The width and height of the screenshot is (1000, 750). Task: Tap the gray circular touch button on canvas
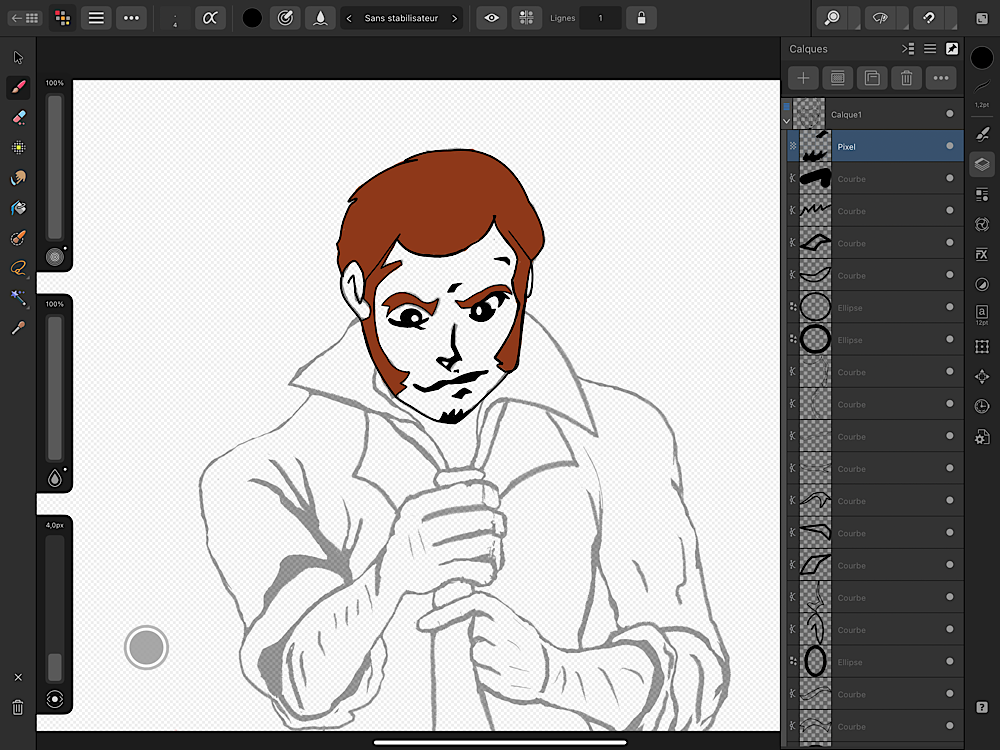pos(146,647)
